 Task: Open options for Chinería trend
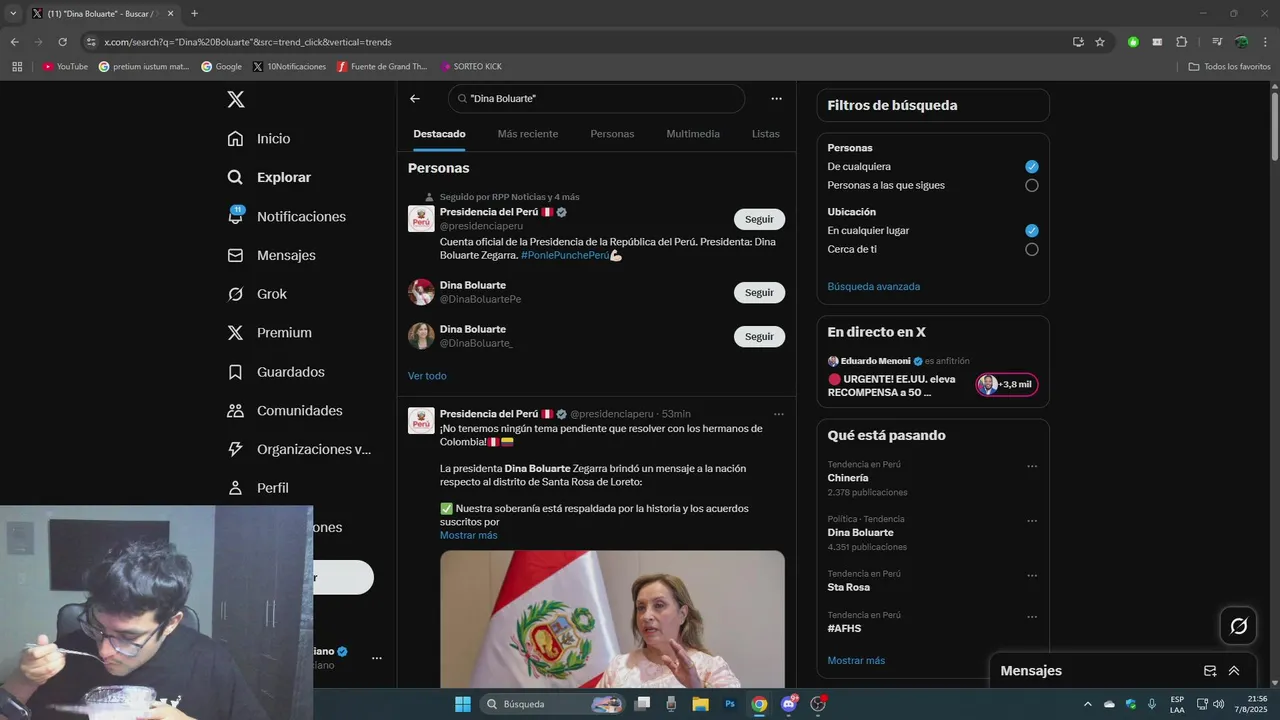1032,466
